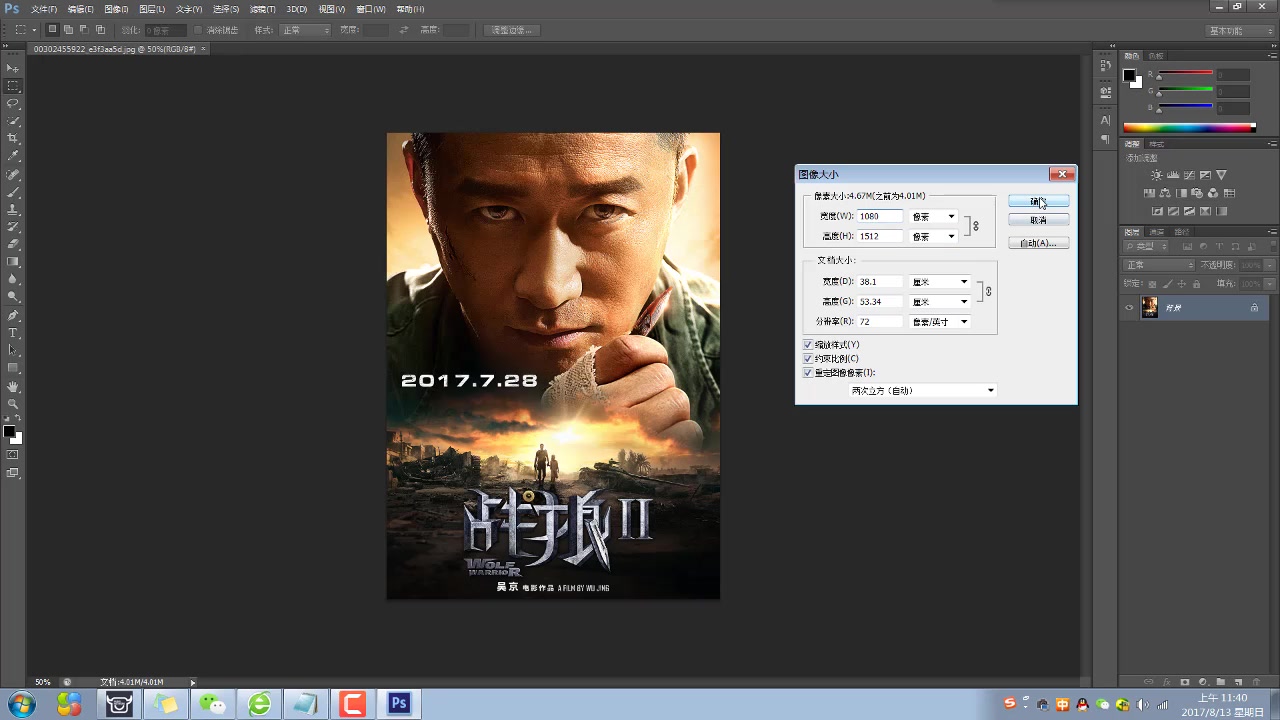Image resolution: width=1280 pixels, height=720 pixels.
Task: Select the Move tool
Action: coord(13,68)
